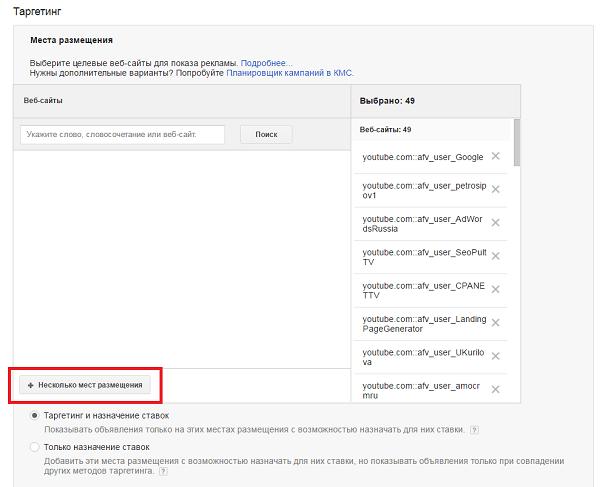The image size is (600, 487).
Task: Remove youtube.com::afv_user_LandingPageGenerator placement
Action: (496, 322)
